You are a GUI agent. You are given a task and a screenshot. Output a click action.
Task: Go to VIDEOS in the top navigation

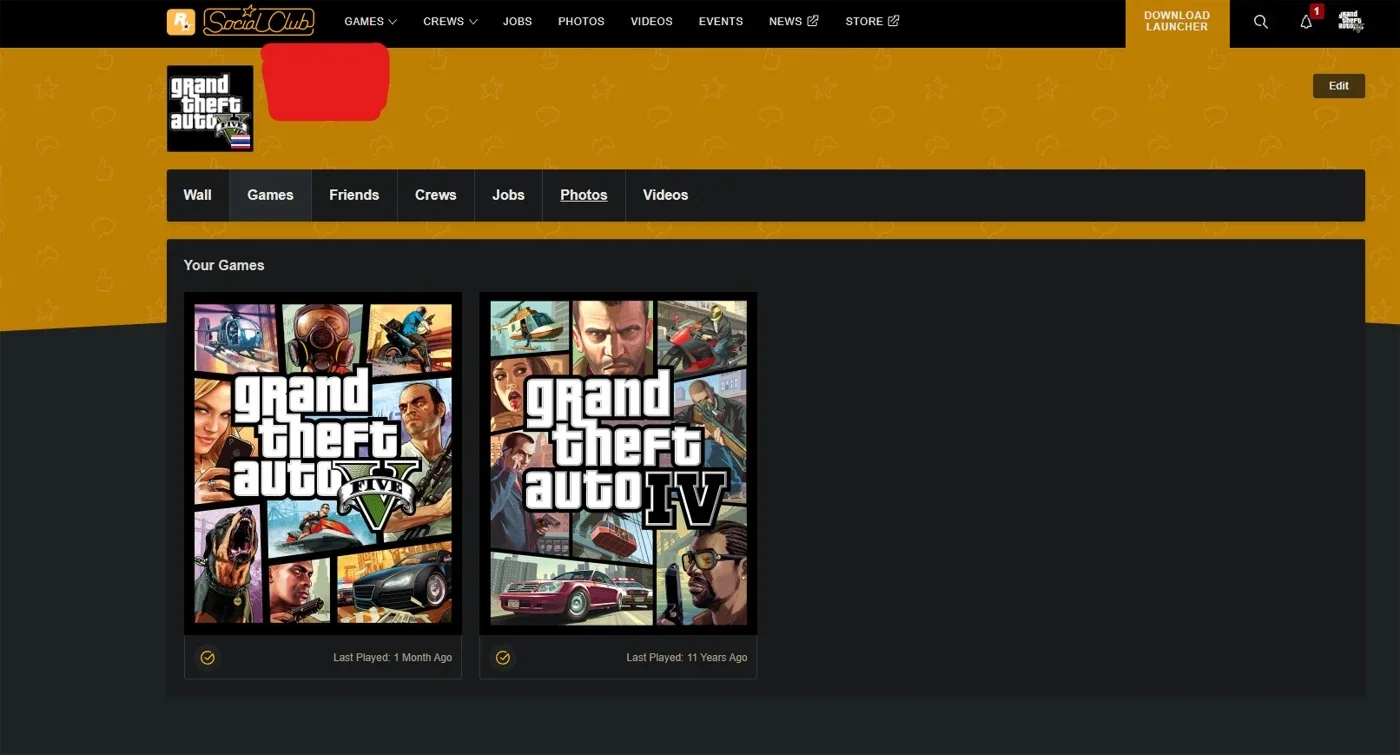click(x=651, y=21)
